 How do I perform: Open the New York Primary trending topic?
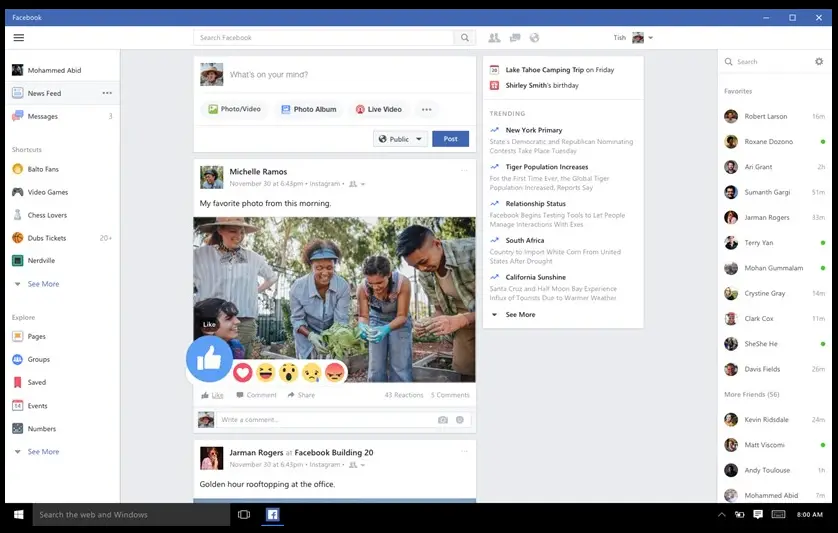534,130
